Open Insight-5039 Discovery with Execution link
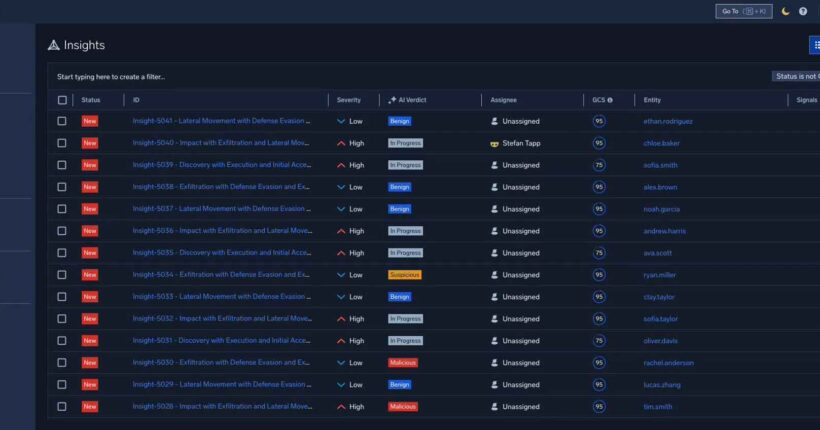This screenshot has width=820, height=430. pyautogui.click(x=222, y=165)
